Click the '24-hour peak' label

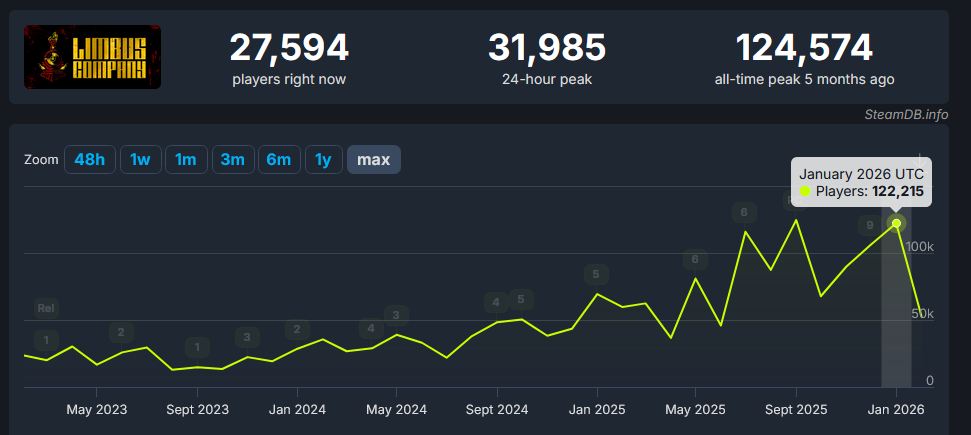547,79
